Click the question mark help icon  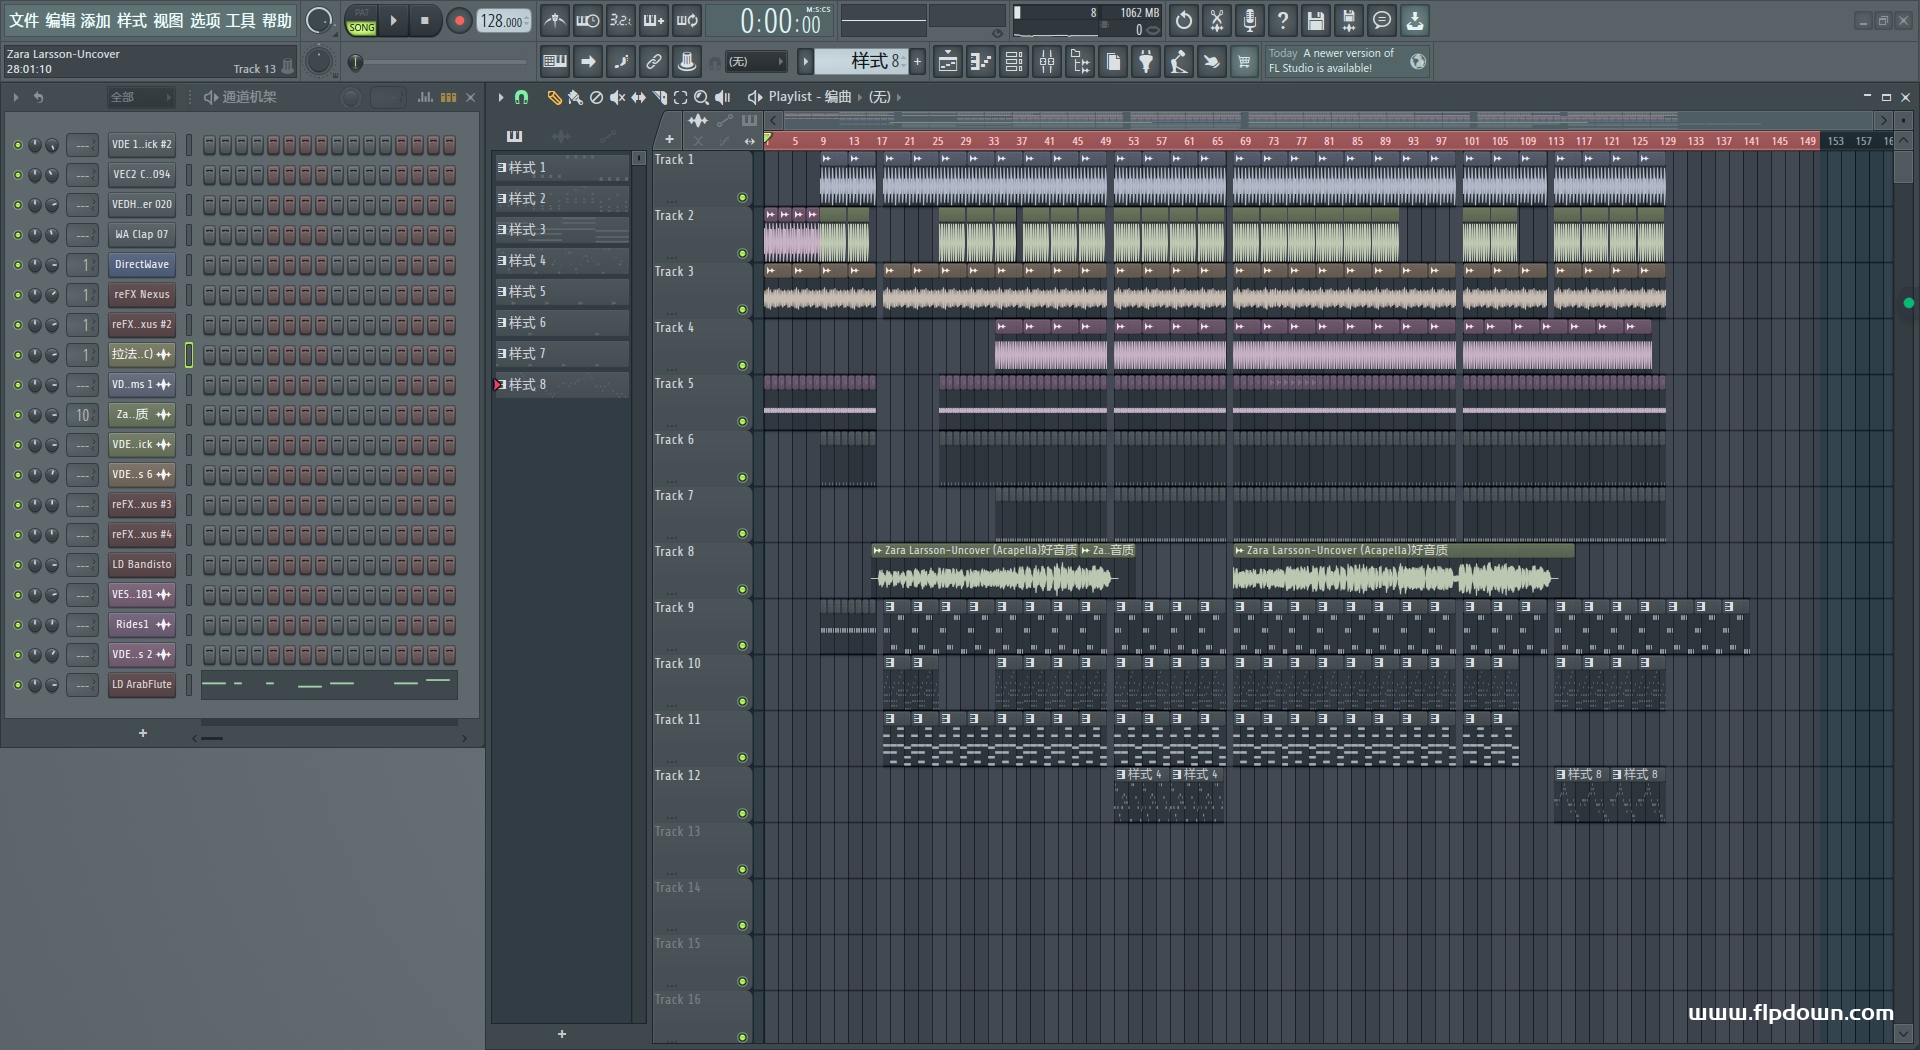[x=1283, y=20]
